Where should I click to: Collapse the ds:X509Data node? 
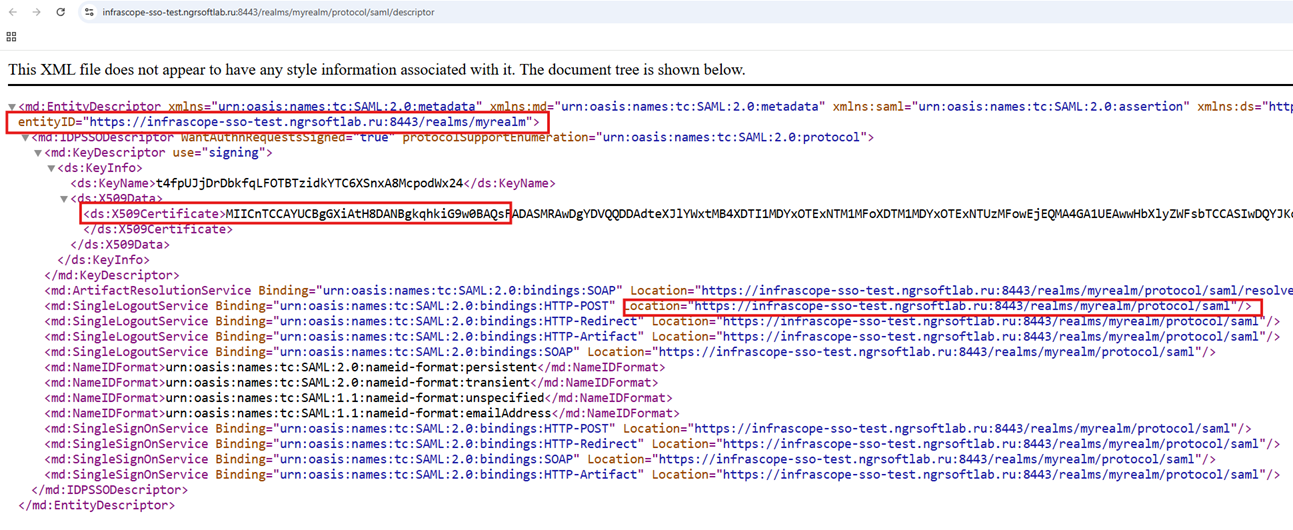66,199
